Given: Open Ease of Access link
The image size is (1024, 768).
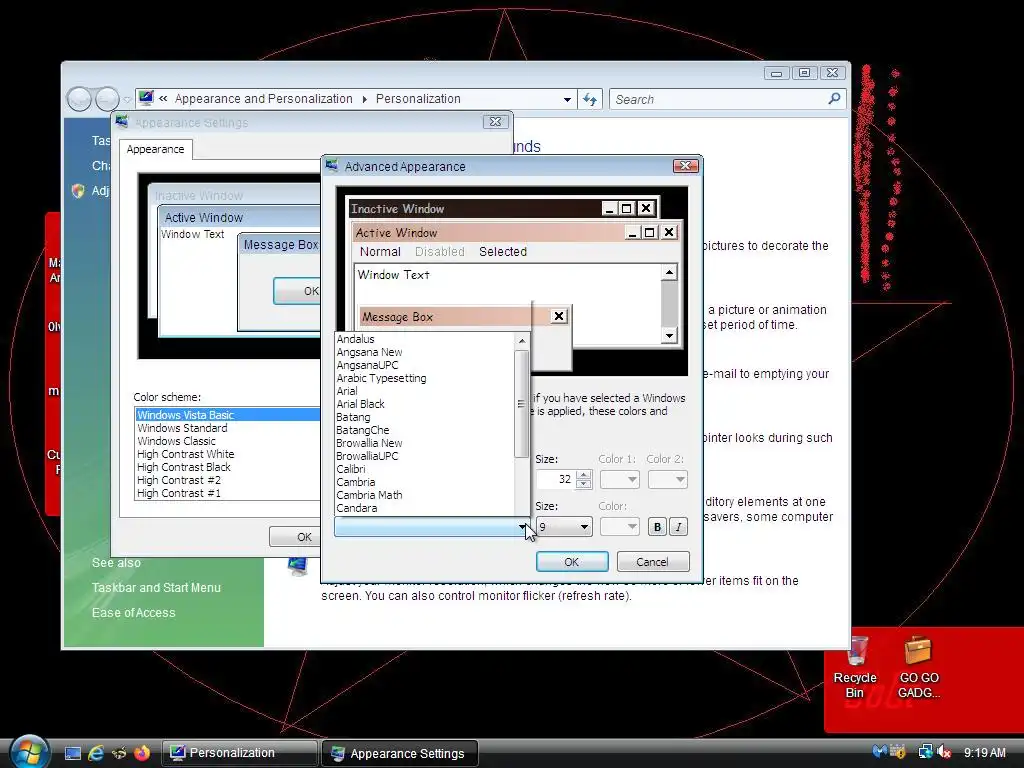Looking at the screenshot, I should pos(133,613).
